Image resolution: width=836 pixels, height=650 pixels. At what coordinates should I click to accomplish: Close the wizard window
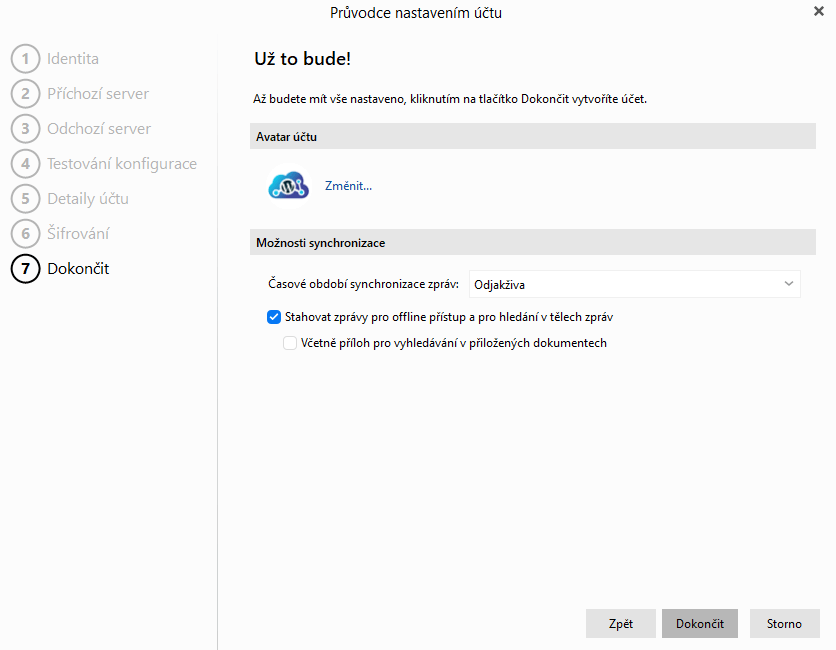pos(819,12)
